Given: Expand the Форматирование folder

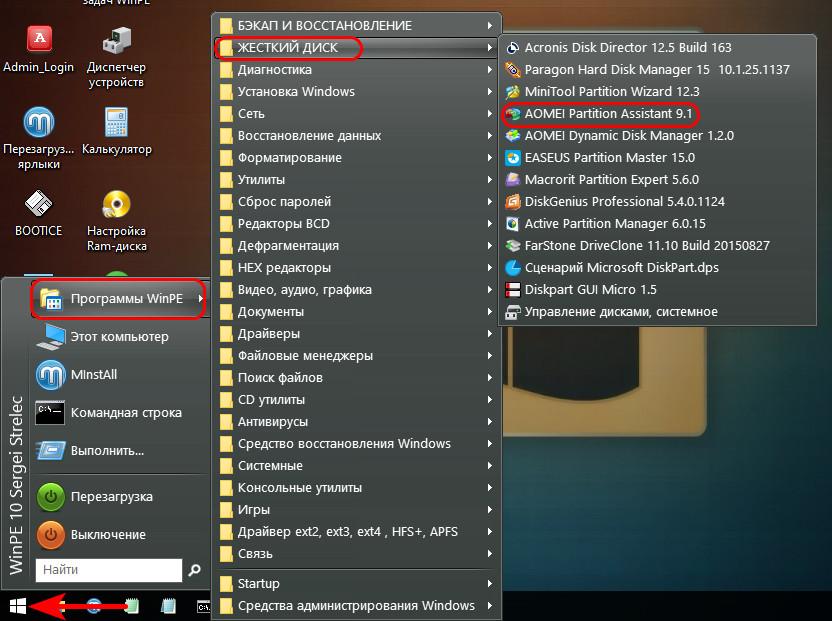Looking at the screenshot, I should (357, 158).
